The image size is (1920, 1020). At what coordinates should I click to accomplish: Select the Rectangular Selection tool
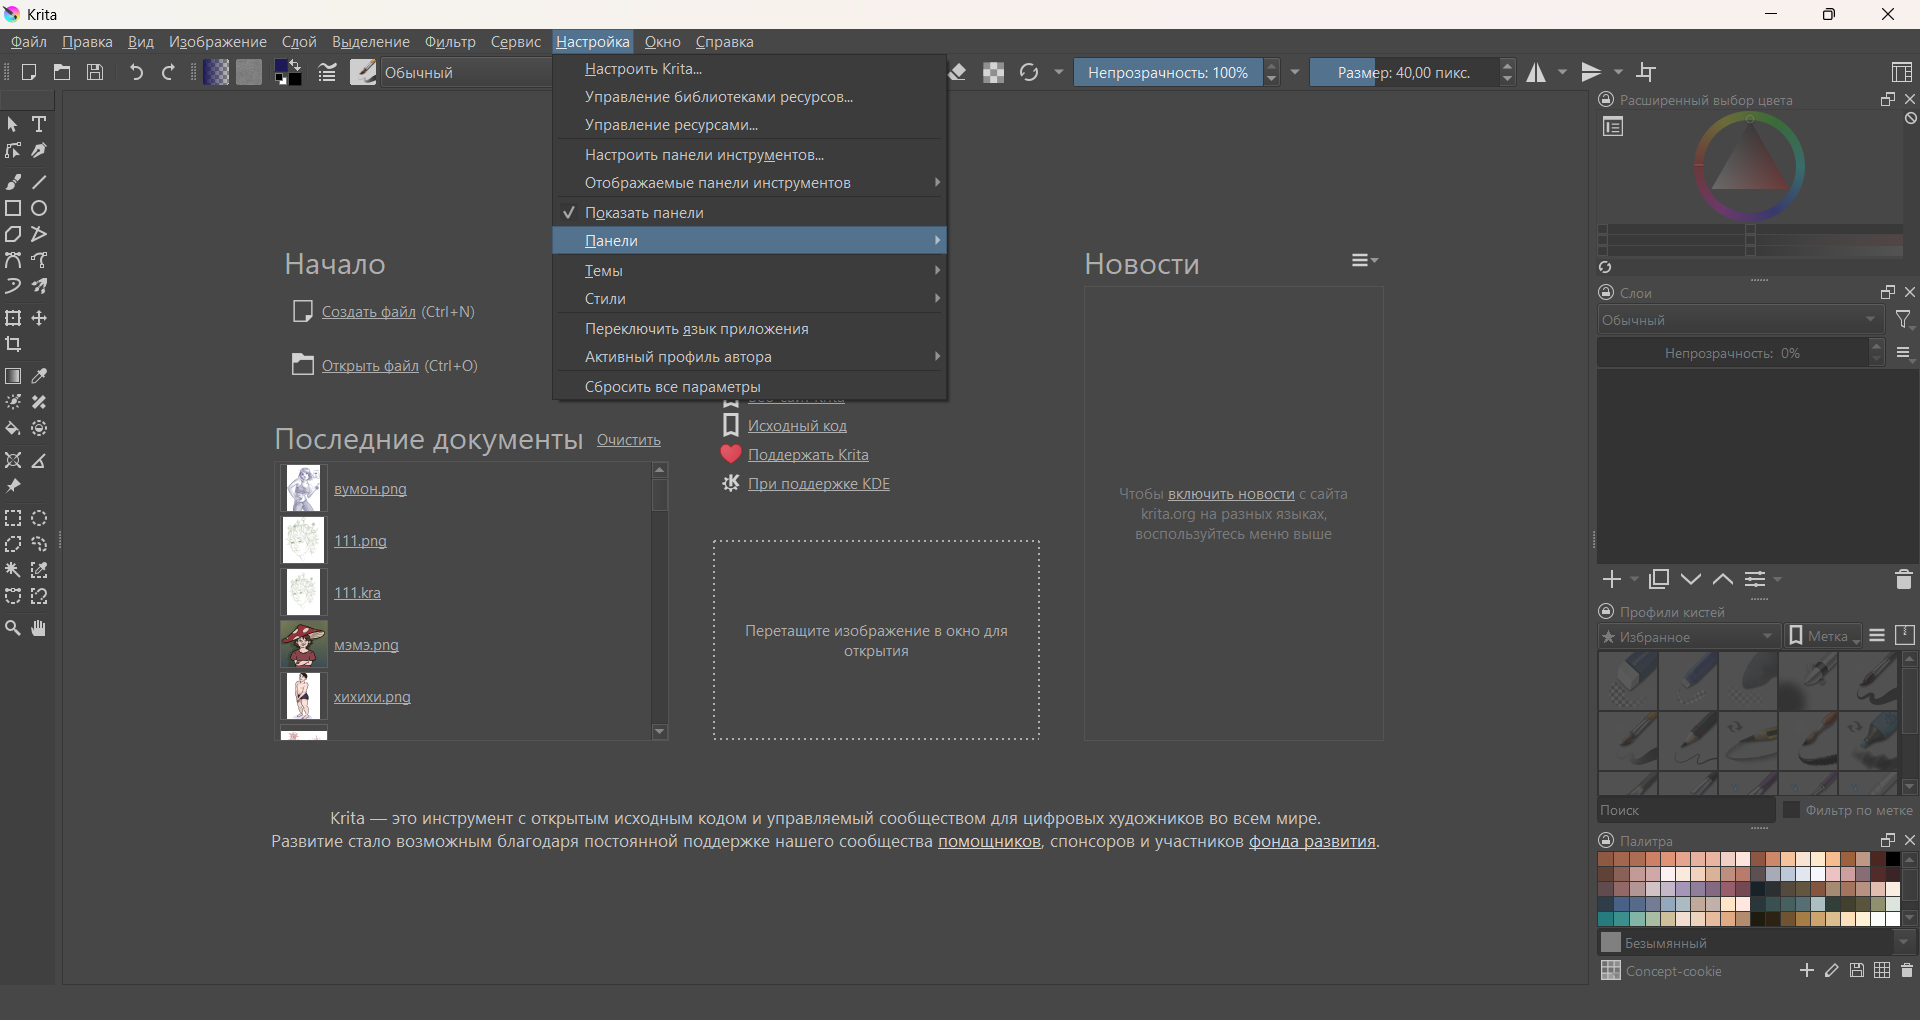[13, 518]
